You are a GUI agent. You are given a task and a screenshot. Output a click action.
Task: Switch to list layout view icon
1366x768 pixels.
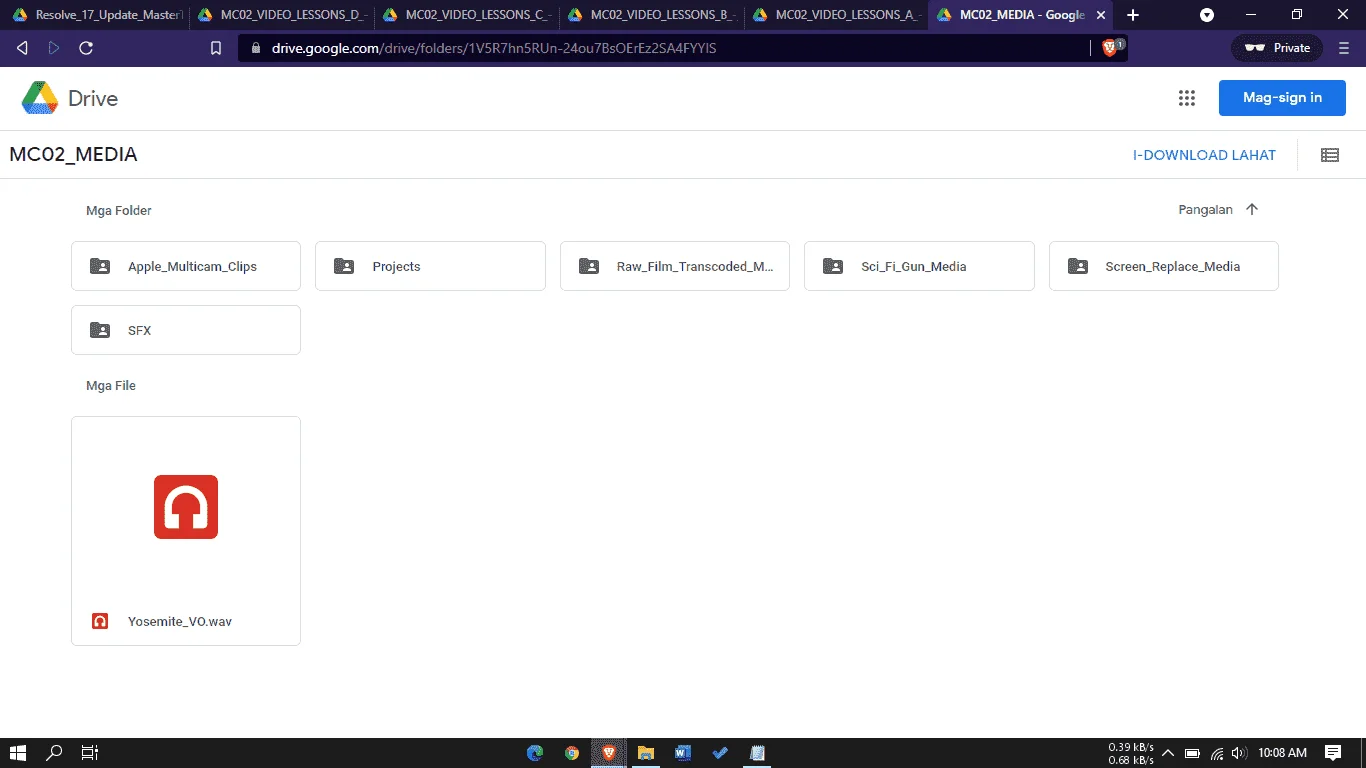tap(1330, 155)
